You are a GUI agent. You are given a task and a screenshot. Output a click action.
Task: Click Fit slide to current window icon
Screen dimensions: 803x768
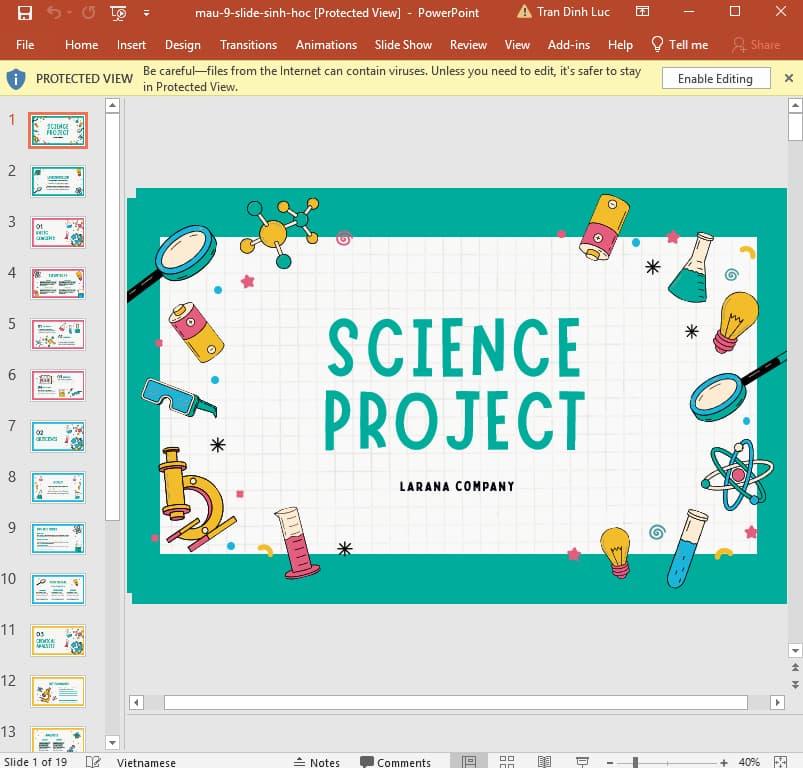click(781, 761)
